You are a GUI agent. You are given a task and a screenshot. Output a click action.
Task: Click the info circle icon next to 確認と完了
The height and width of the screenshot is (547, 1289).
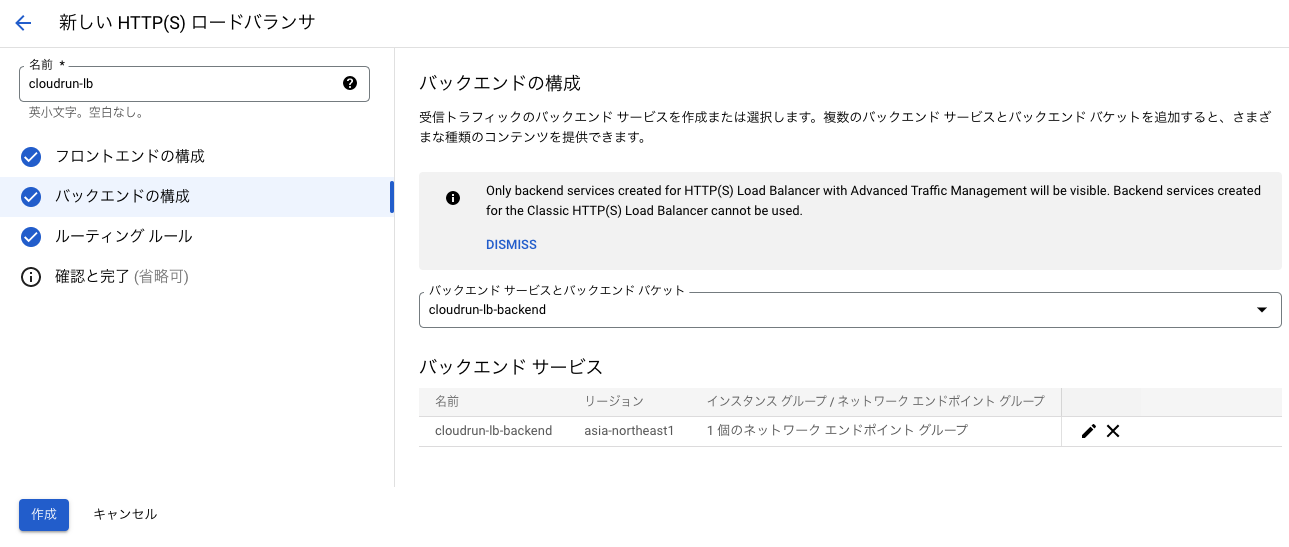tap(31, 277)
